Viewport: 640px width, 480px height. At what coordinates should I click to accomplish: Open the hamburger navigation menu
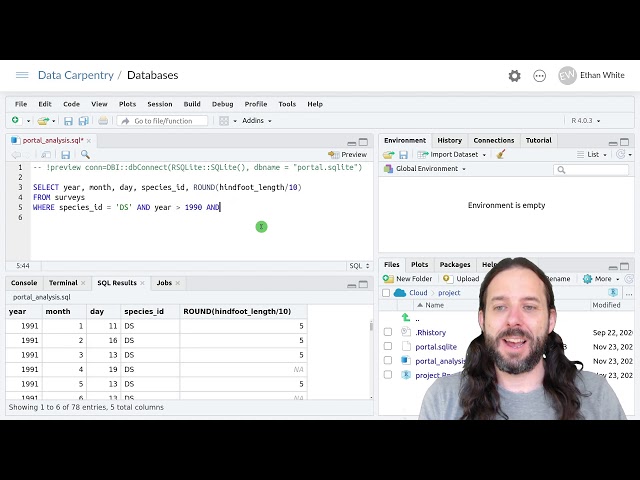[22, 75]
